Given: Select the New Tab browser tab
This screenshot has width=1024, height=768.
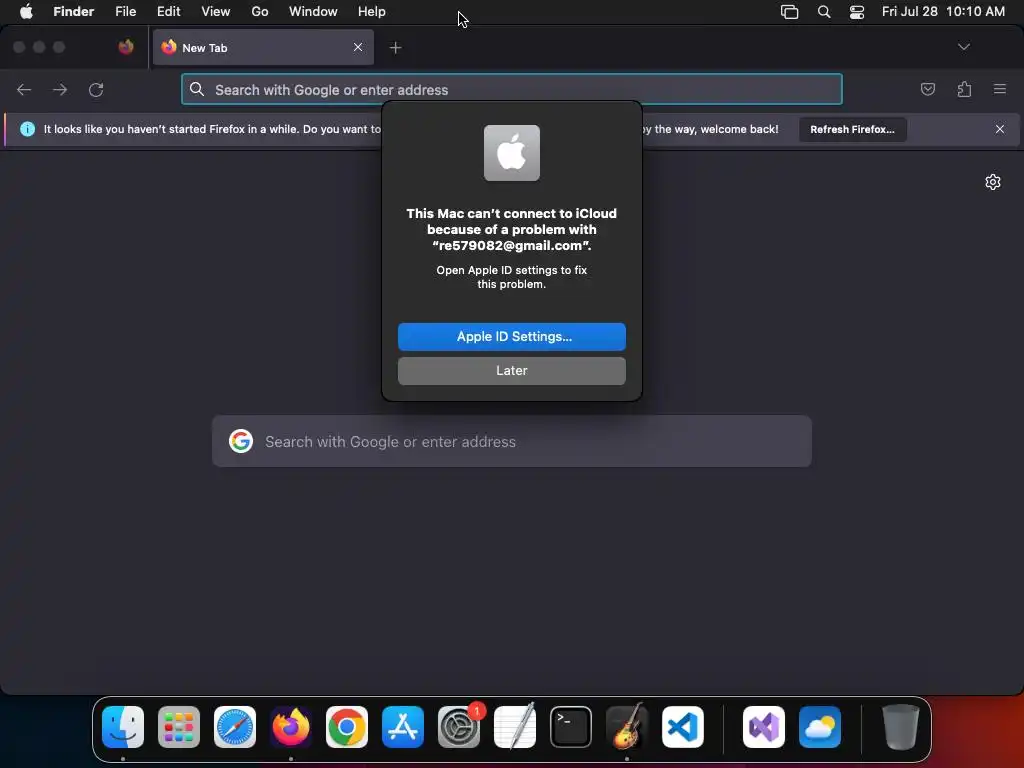Looking at the screenshot, I should pyautogui.click(x=263, y=48).
